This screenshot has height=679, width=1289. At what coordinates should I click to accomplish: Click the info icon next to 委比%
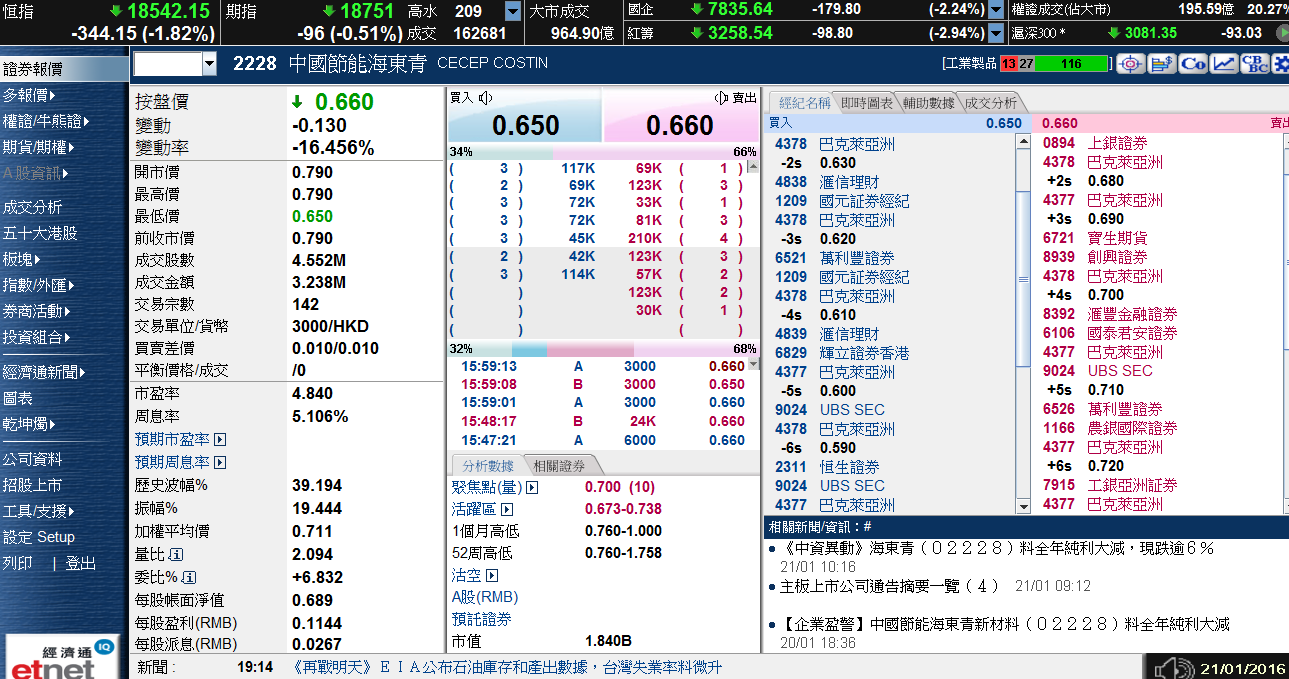(190, 577)
